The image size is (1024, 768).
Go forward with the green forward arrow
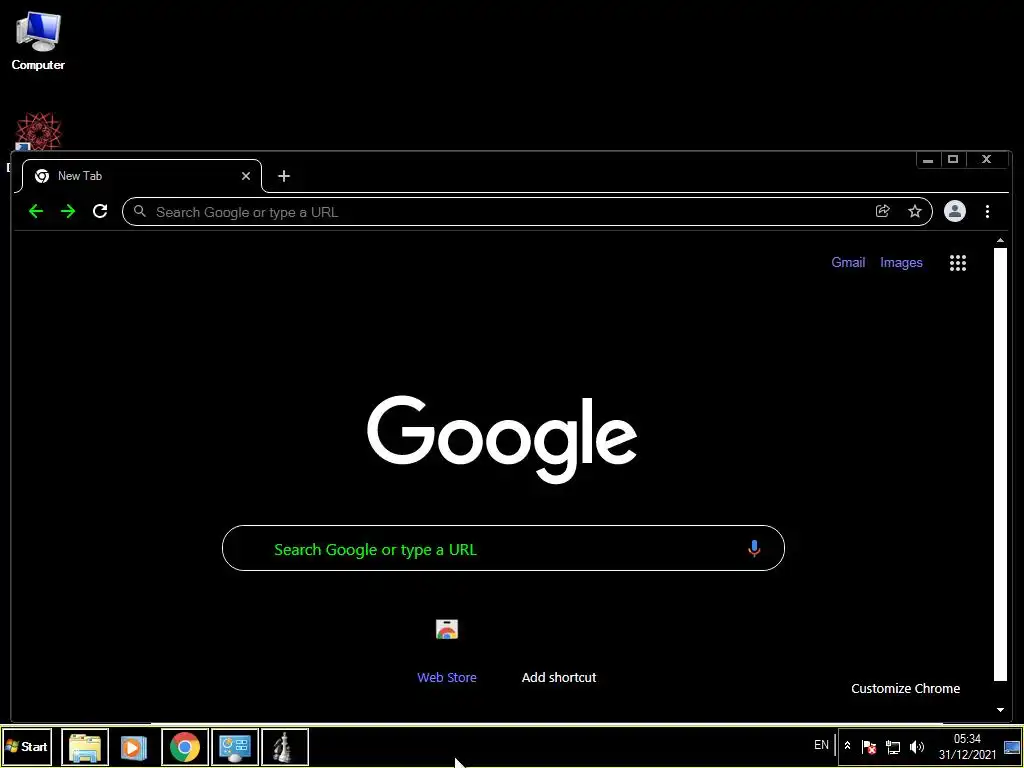tap(68, 212)
